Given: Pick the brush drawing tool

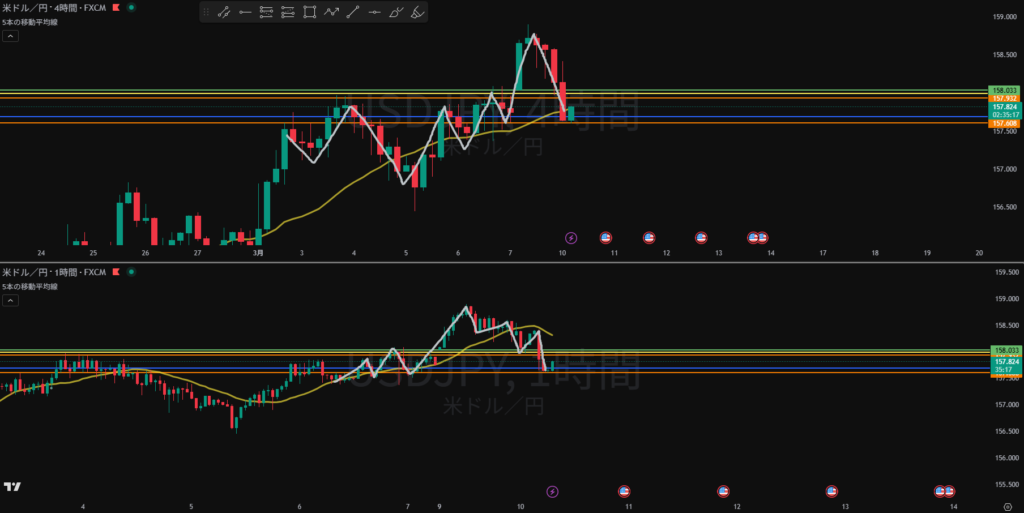Looking at the screenshot, I should [x=396, y=13].
